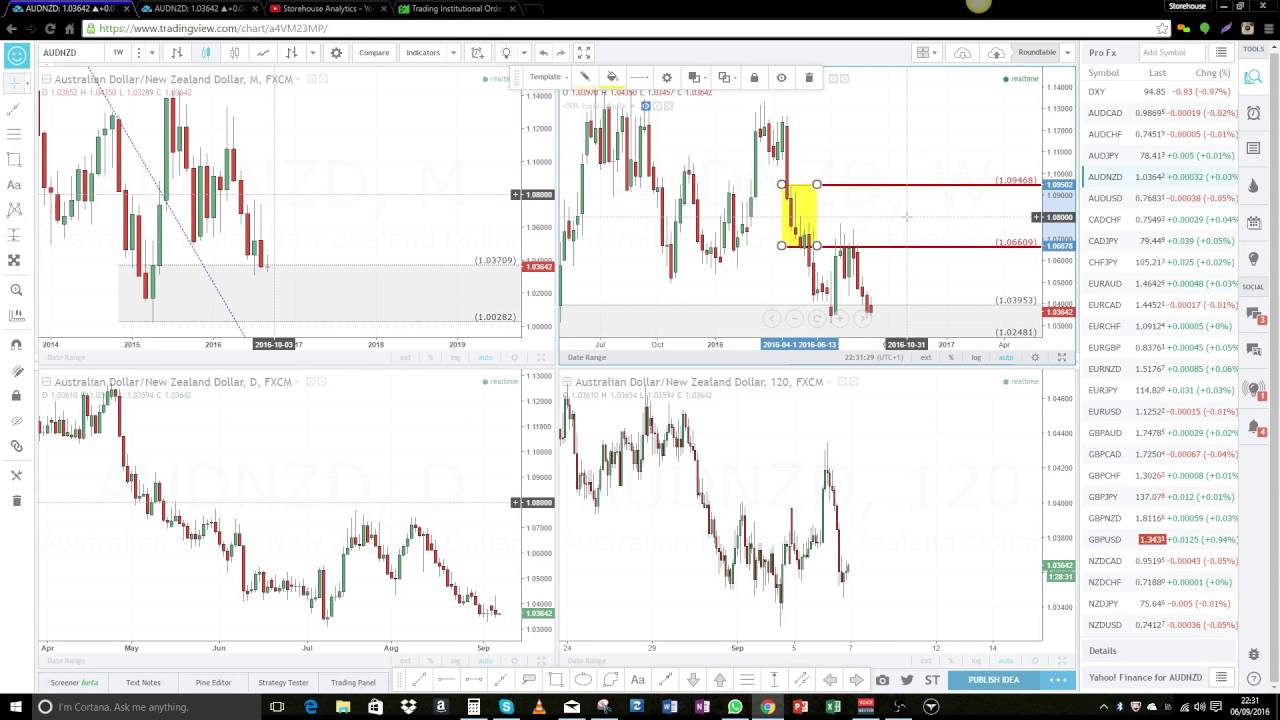Toggle log scale on weekly chart
This screenshot has width=1280, height=720.
976,357
